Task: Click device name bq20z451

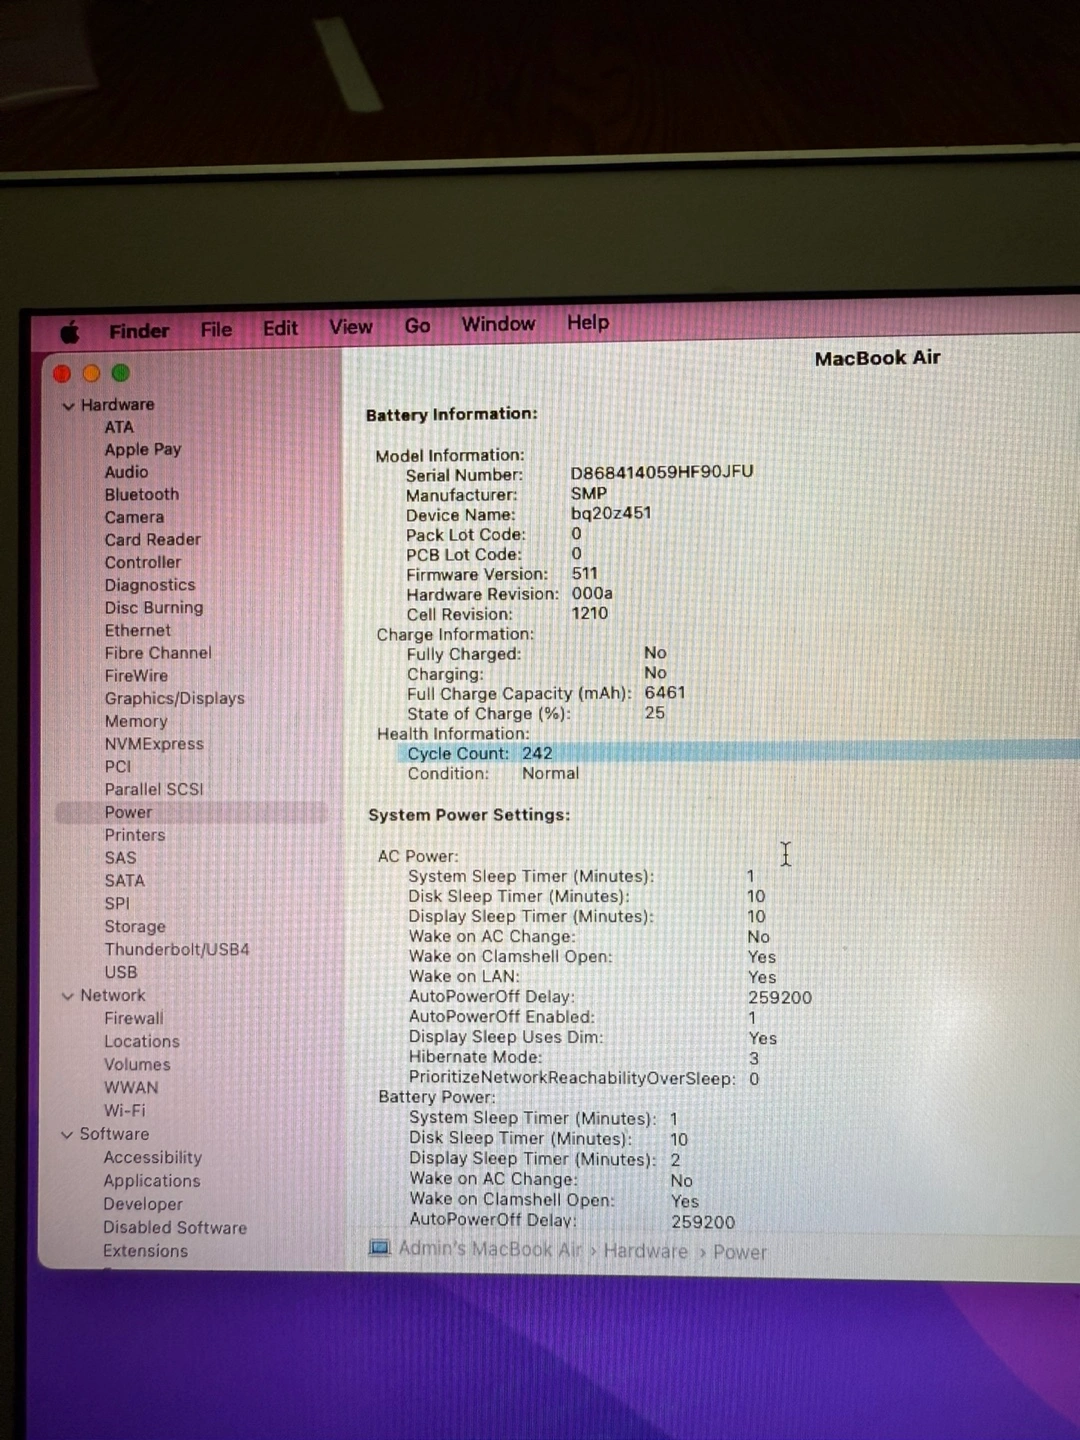Action: pos(611,513)
